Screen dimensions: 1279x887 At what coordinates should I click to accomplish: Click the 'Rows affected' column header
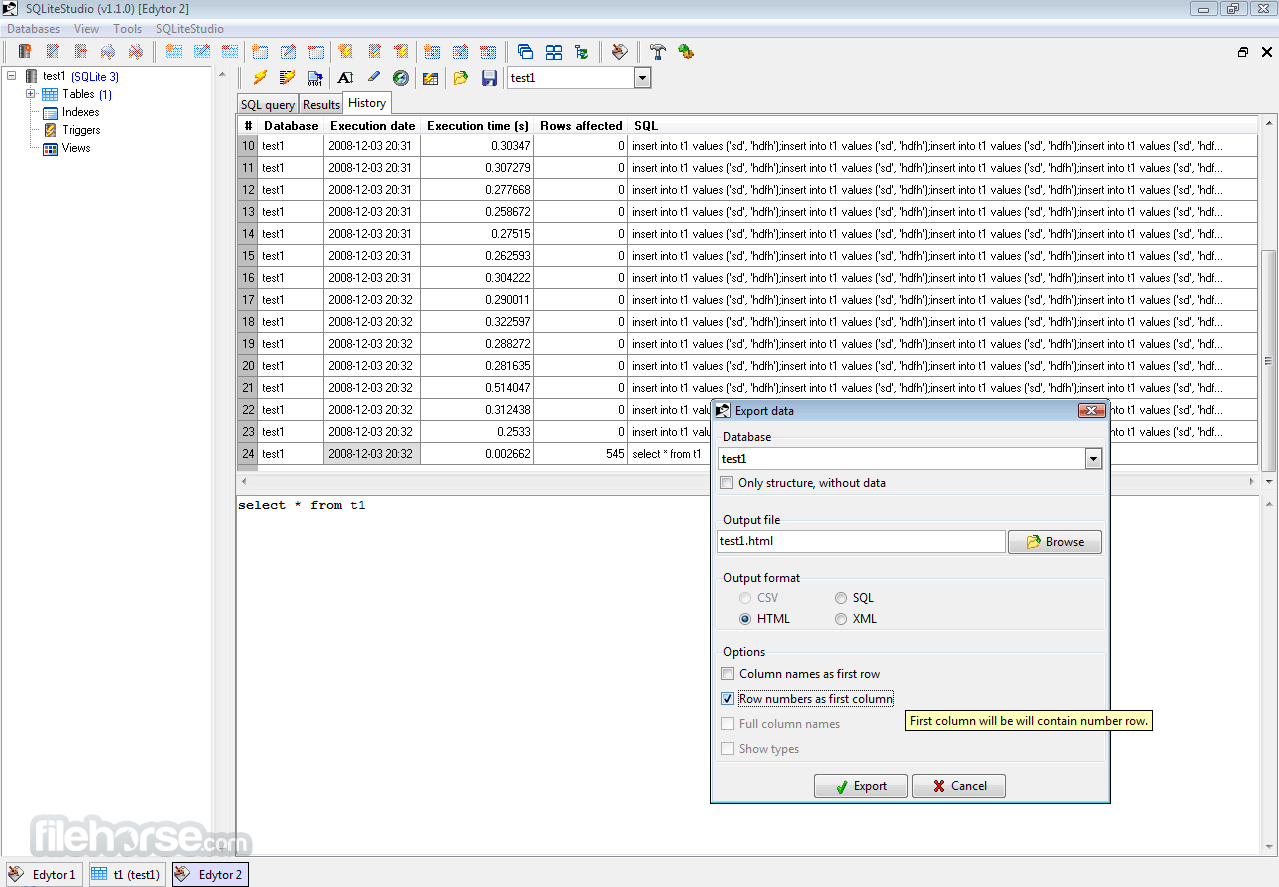(581, 126)
